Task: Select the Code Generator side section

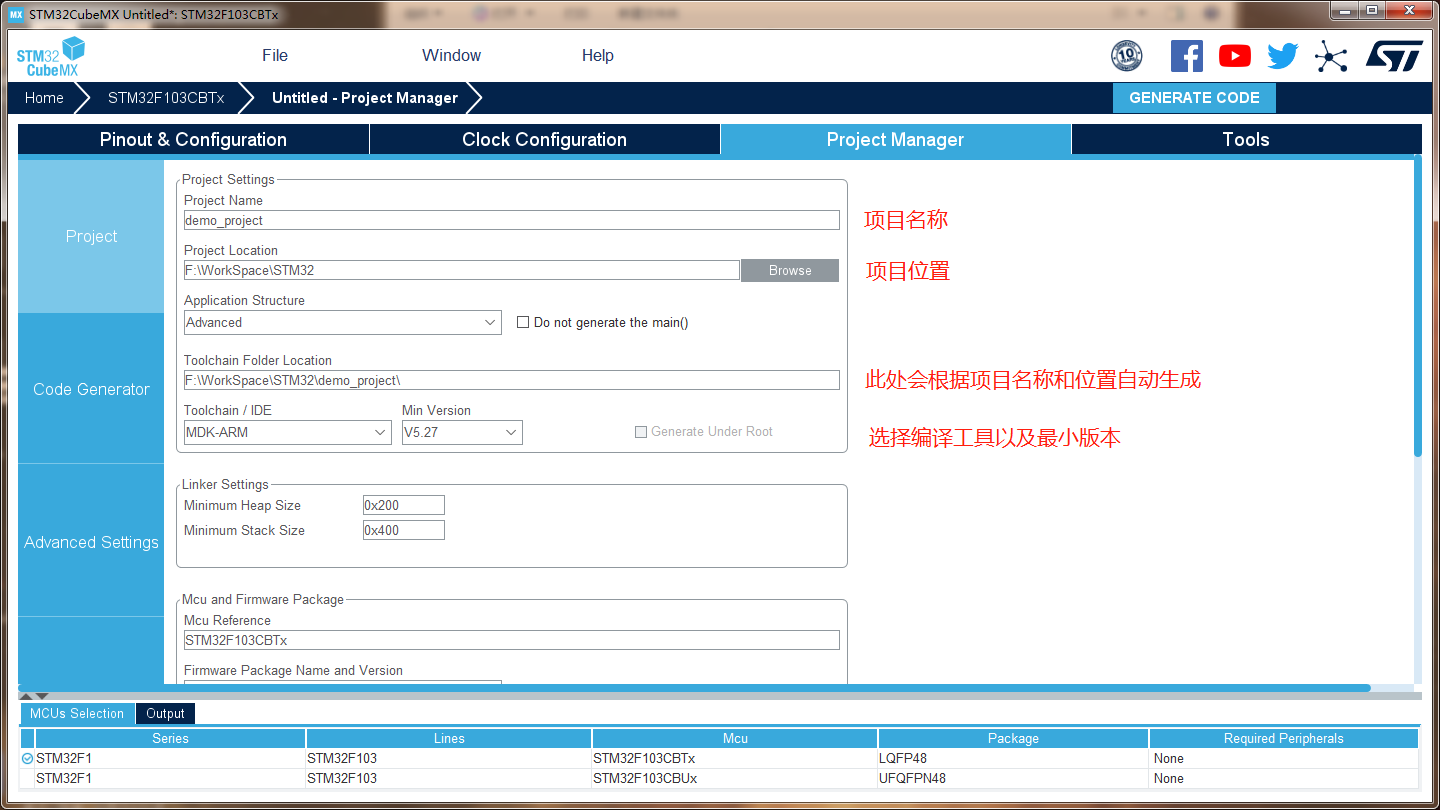Action: coord(91,389)
